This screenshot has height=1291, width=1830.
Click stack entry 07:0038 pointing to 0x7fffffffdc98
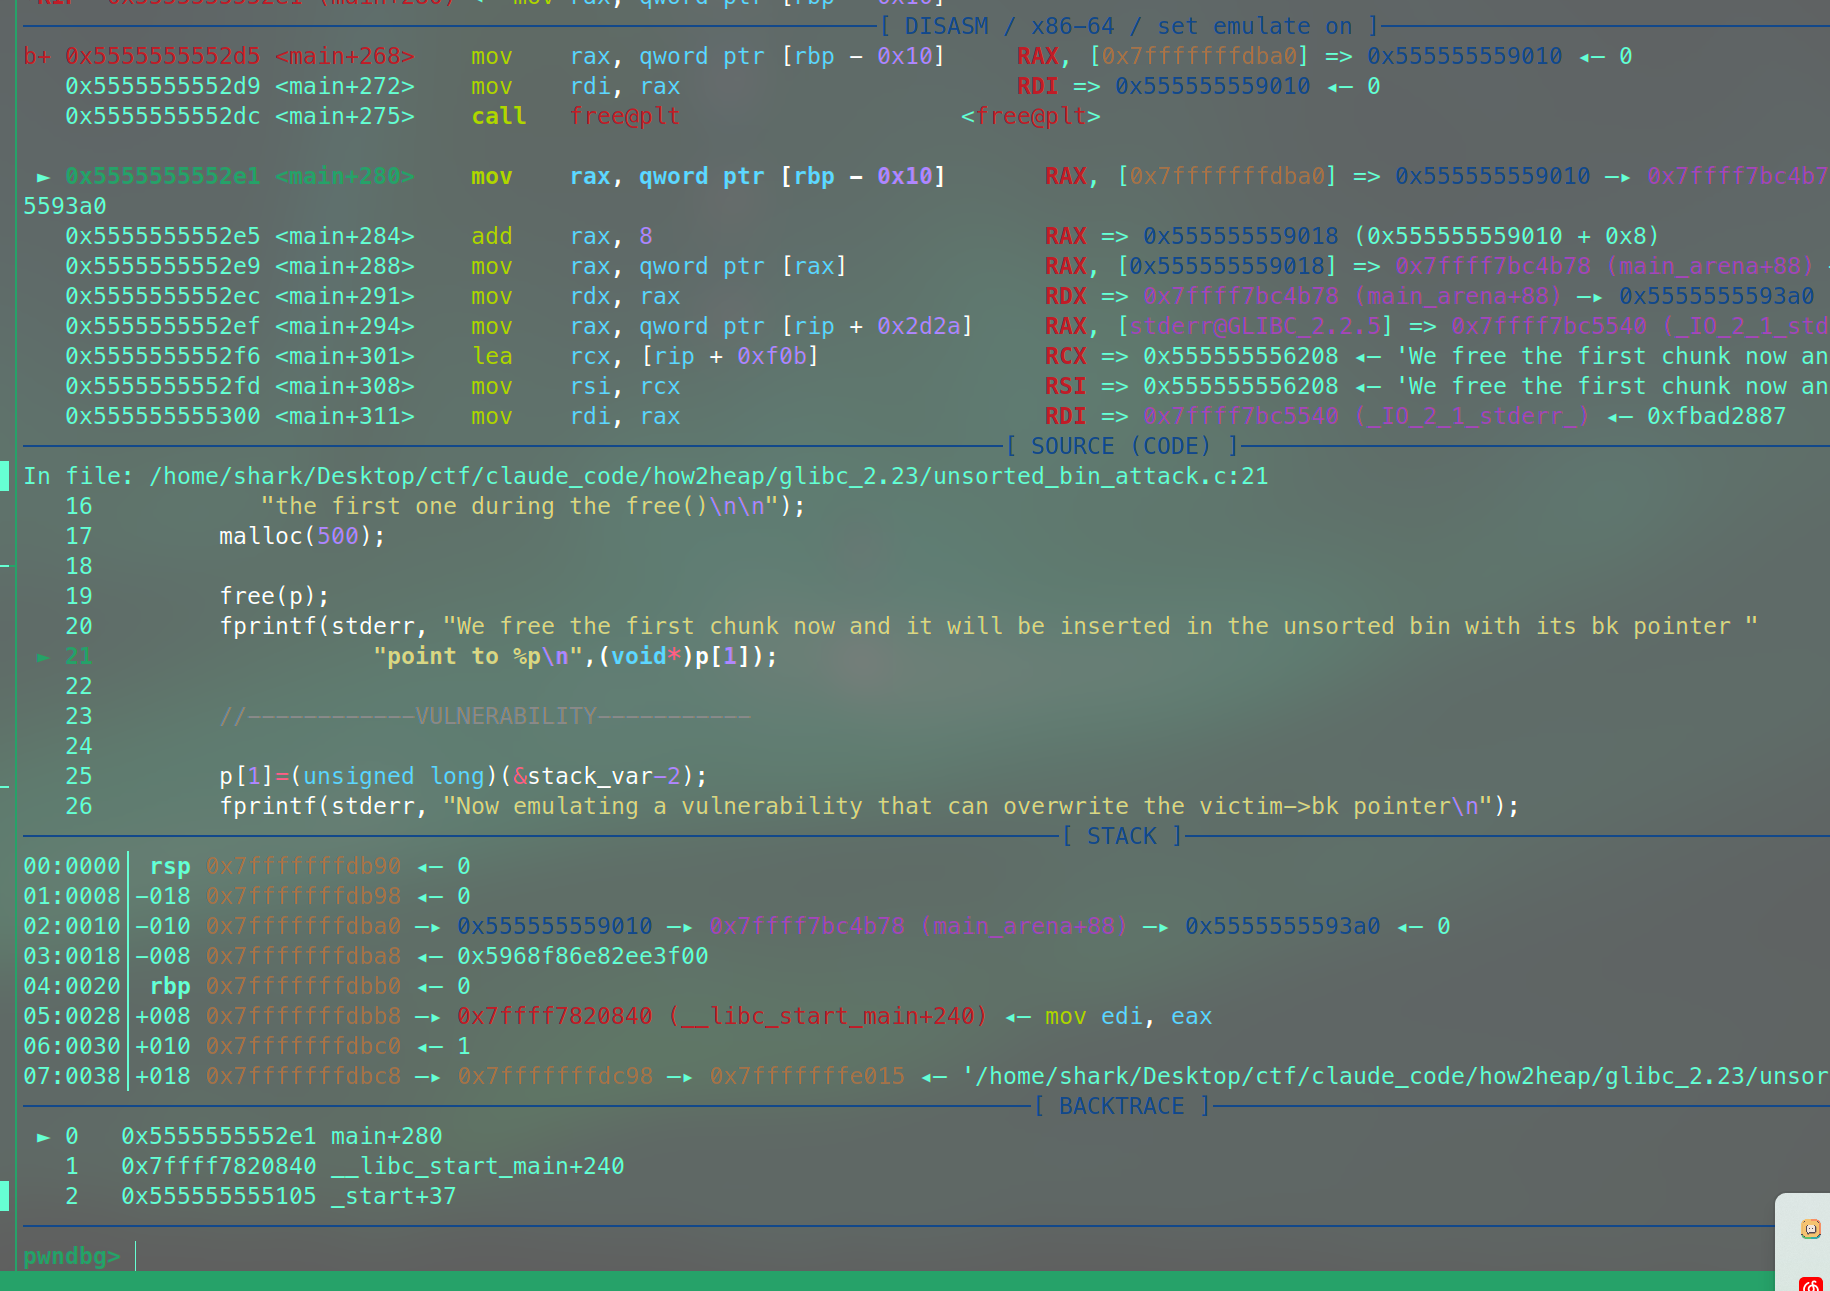555,1076
